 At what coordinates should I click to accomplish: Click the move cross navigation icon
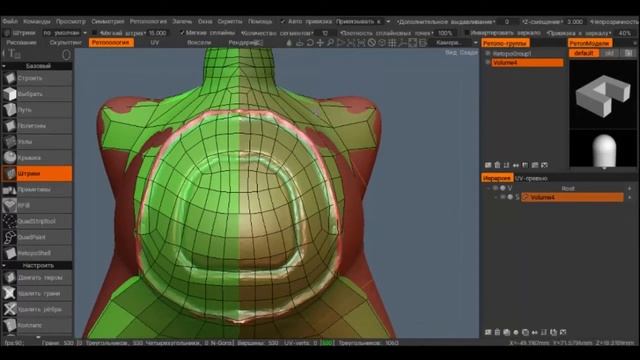pos(320,42)
